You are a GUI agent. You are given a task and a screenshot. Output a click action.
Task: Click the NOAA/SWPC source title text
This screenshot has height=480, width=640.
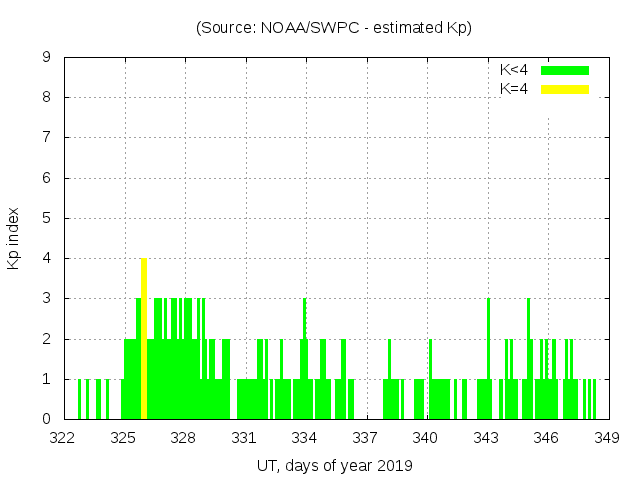point(334,28)
